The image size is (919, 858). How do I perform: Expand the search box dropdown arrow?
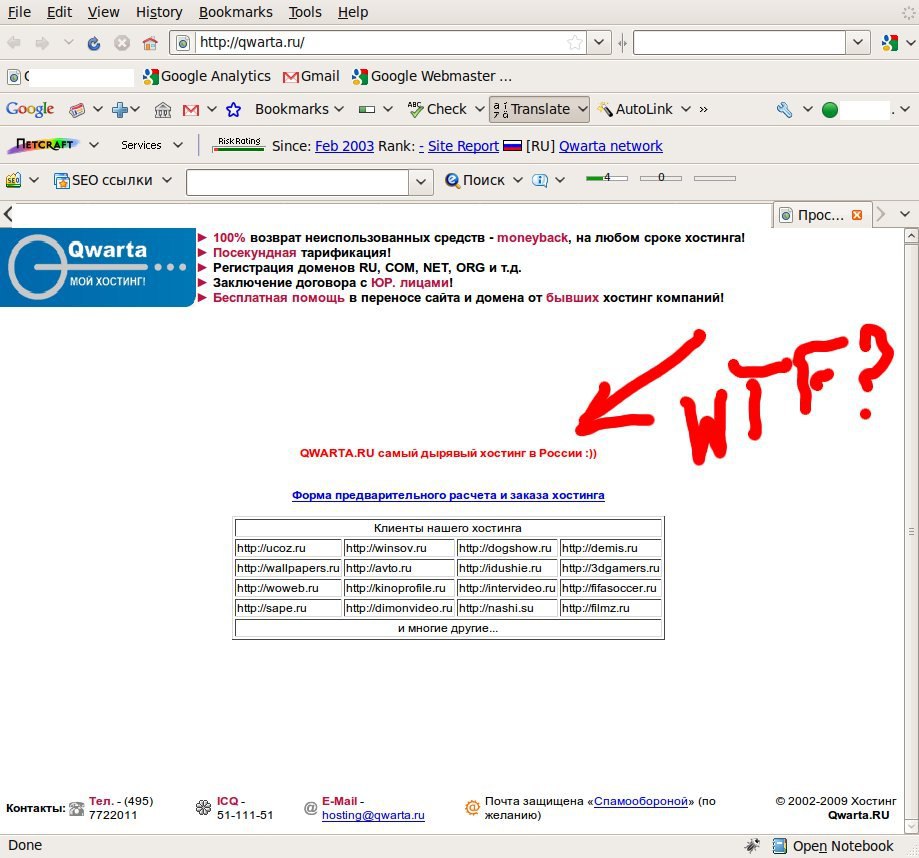(857, 42)
